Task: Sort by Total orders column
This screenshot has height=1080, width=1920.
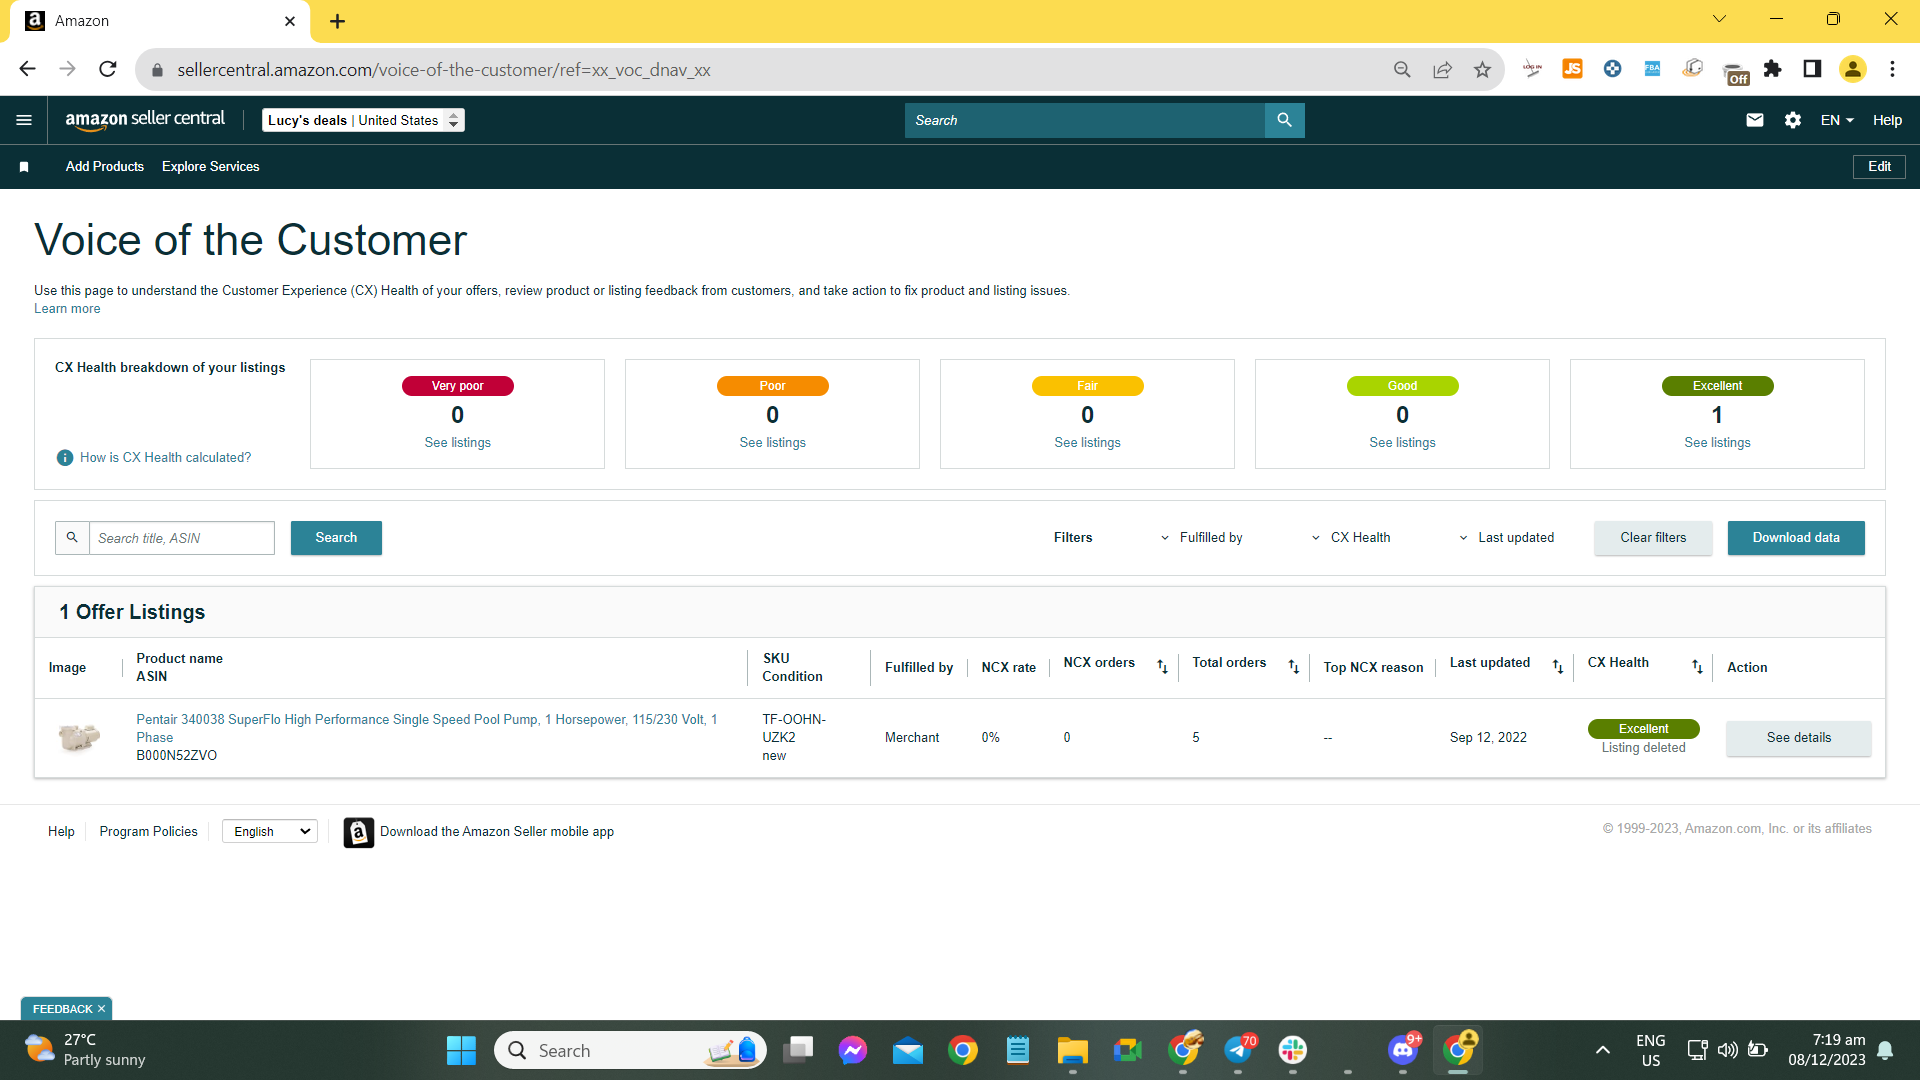Action: point(1293,667)
